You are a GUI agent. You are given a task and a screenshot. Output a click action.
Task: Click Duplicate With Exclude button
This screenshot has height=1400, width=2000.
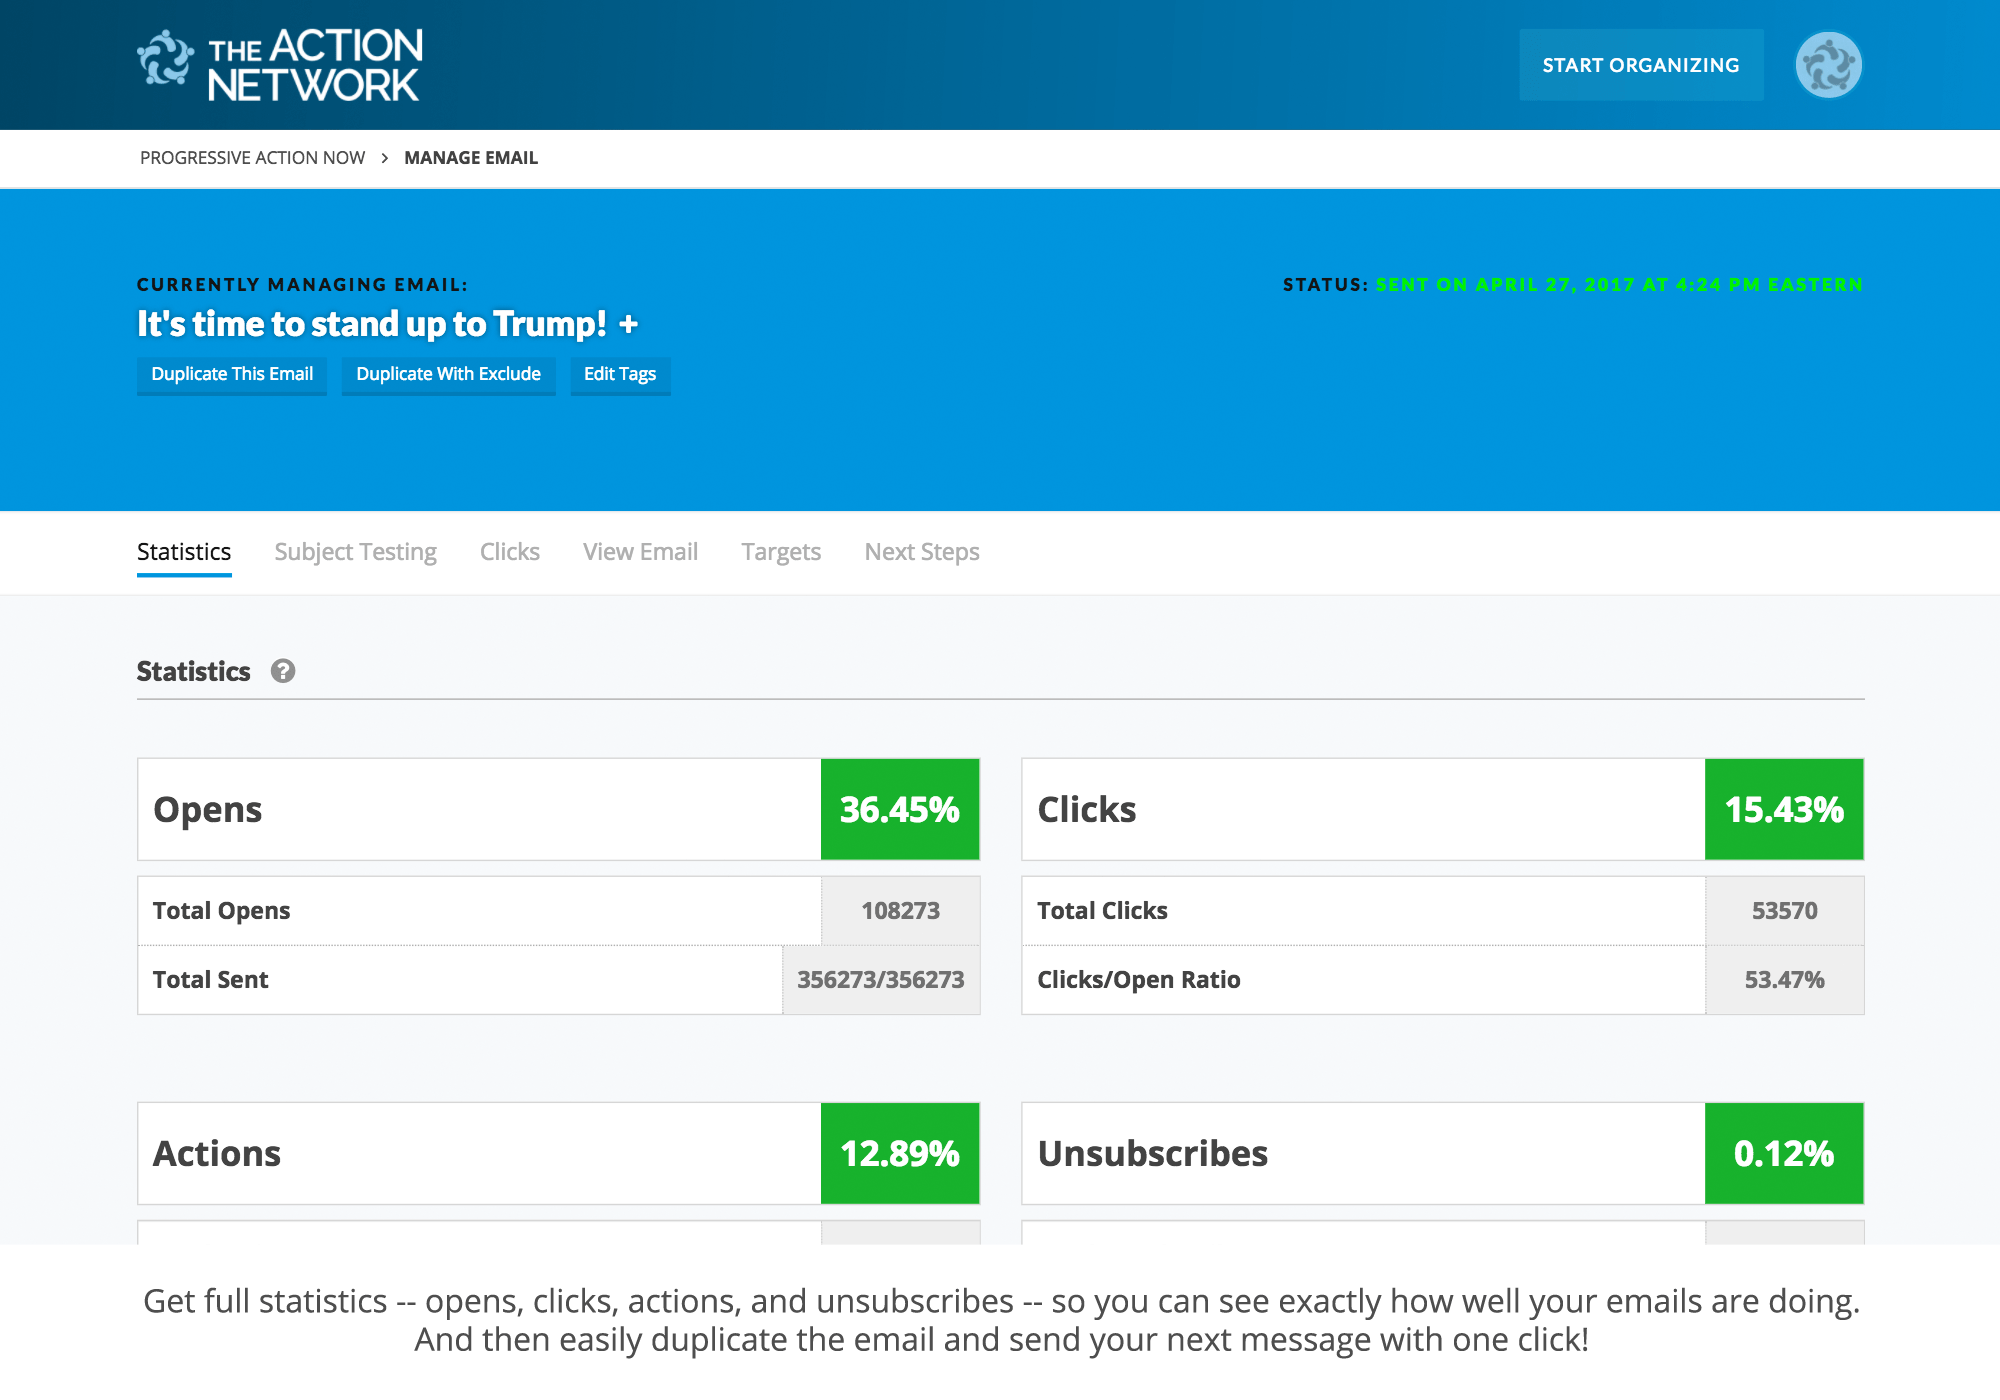point(448,374)
